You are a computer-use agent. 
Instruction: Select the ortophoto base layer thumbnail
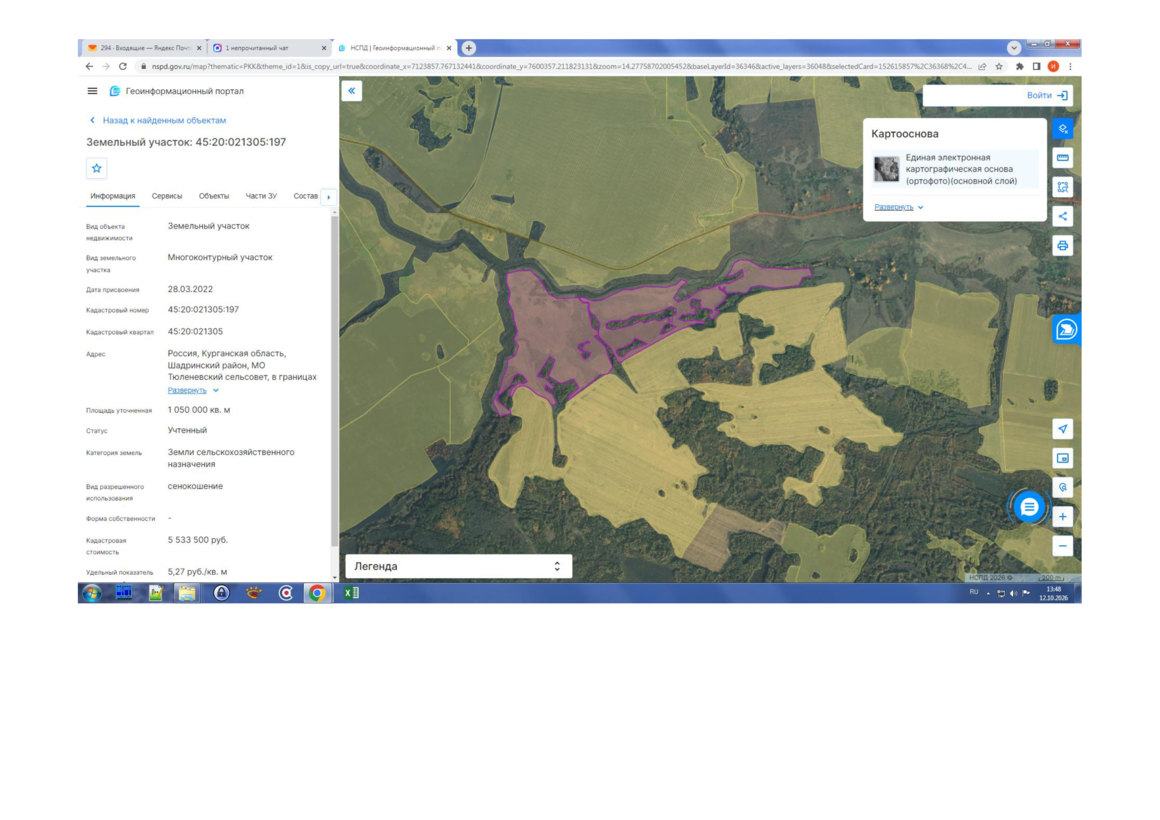tap(886, 169)
